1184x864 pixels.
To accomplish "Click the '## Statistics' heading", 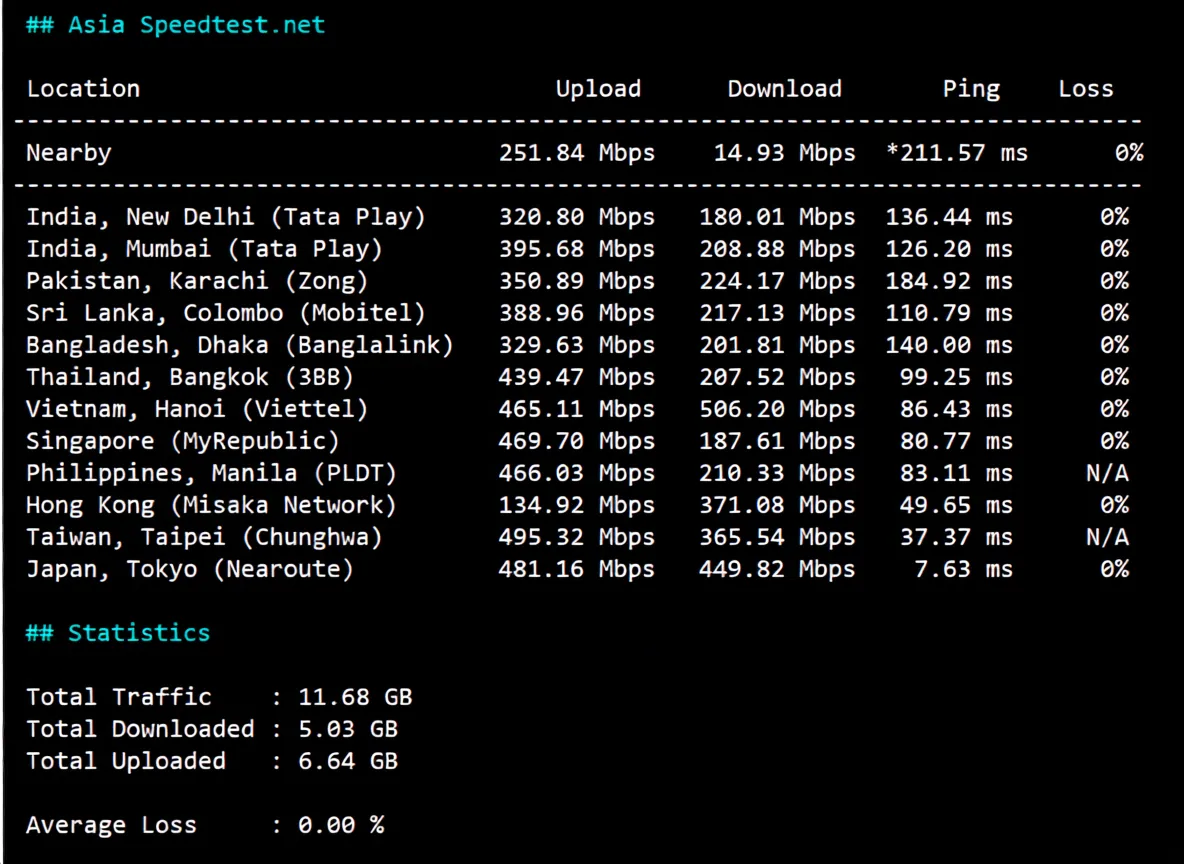I will 118,633.
